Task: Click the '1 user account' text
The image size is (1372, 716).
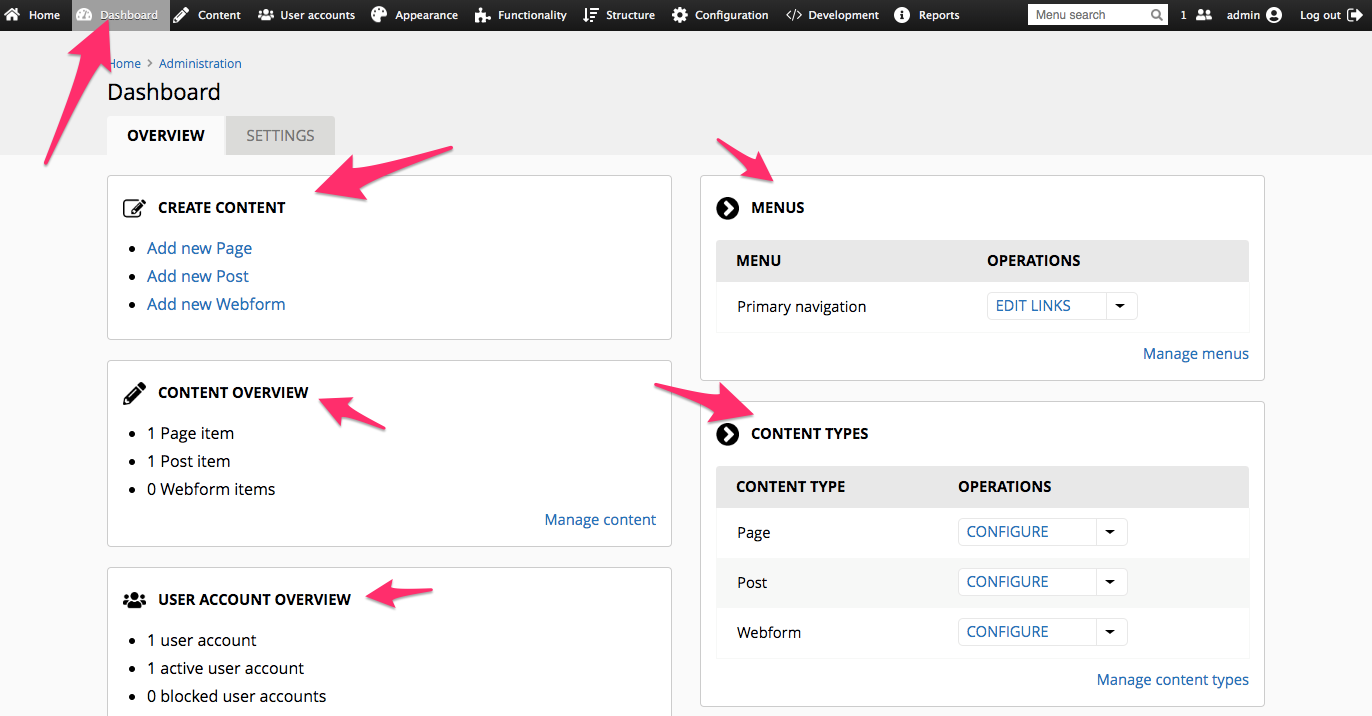Action: (201, 640)
